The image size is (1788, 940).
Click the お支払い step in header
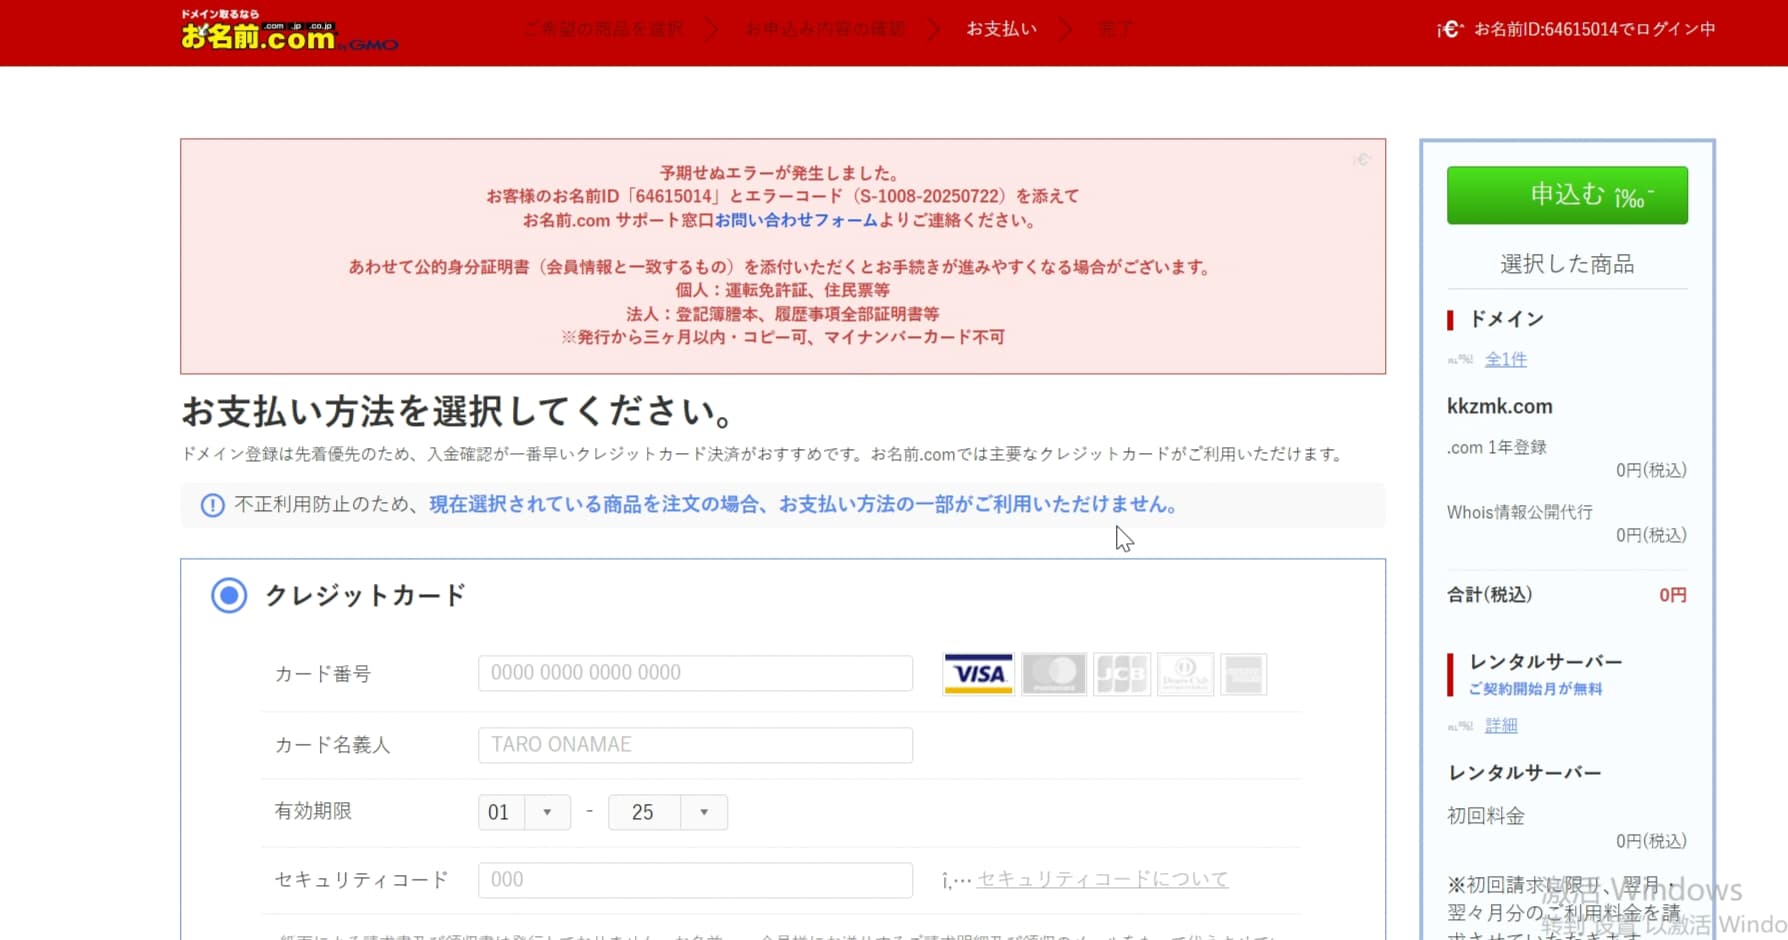(x=1001, y=29)
